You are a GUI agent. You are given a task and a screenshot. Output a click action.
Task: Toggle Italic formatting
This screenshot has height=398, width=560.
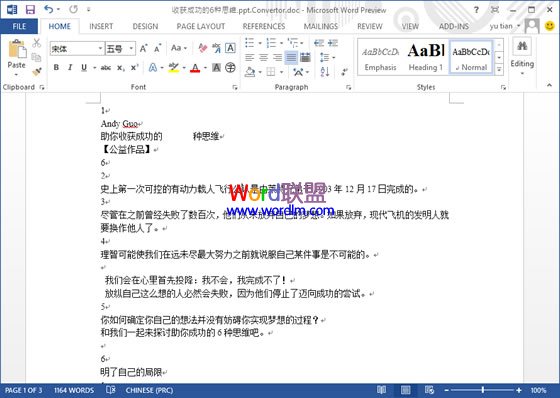70,67
